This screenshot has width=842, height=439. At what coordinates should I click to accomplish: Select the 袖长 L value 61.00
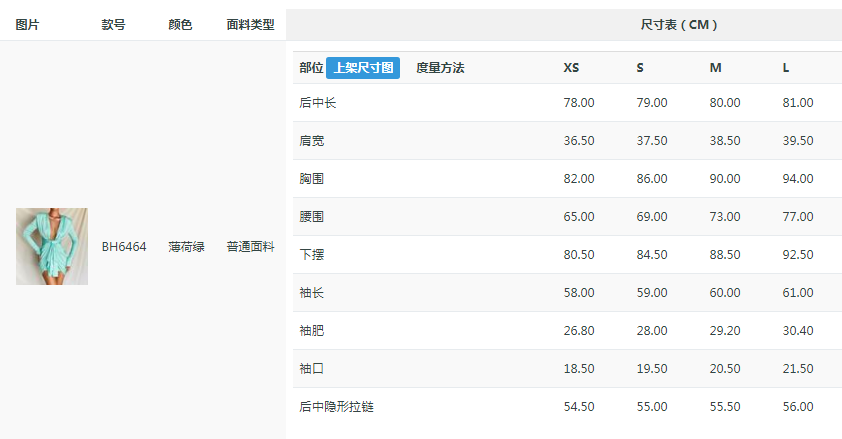coord(798,292)
